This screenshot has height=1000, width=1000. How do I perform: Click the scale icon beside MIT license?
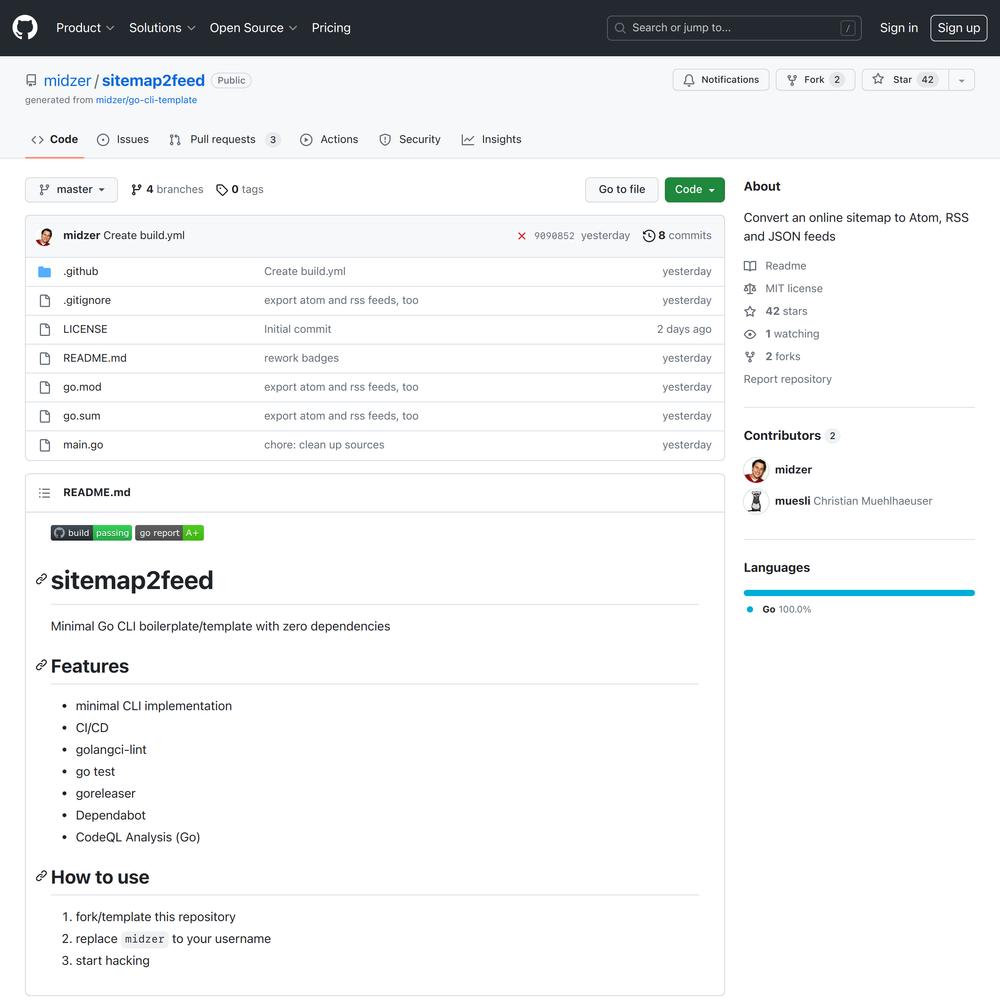tap(750, 288)
